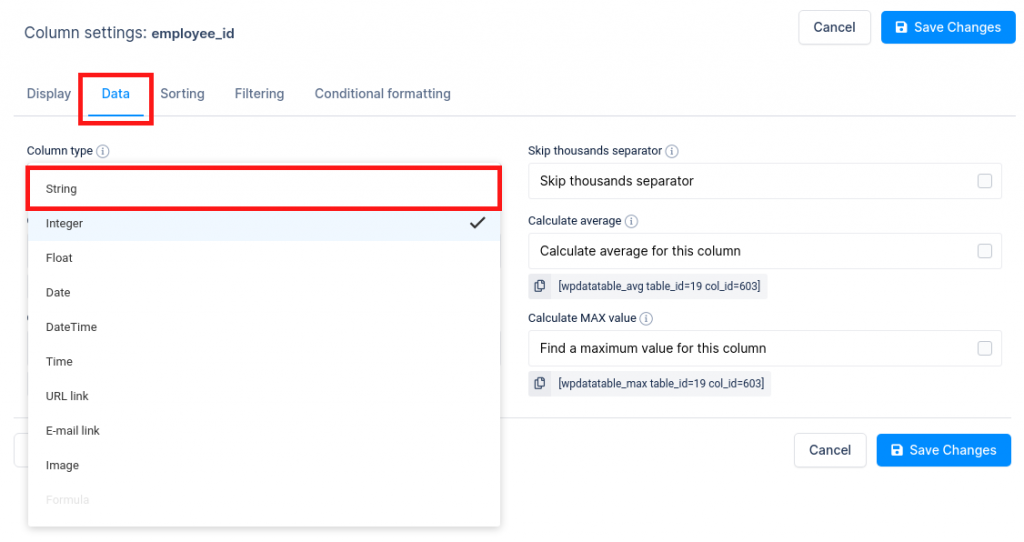Click the wpdatatable_avg shortcode text
This screenshot has width=1024, height=542.
pos(659,286)
